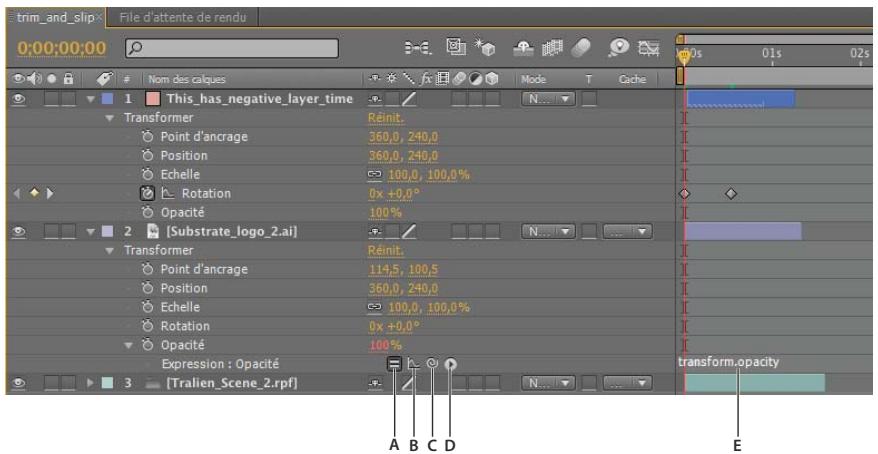Screen dimensions: 878x454
Task: Click the scale constrain link icon of layer 2
Action: pos(374,307)
